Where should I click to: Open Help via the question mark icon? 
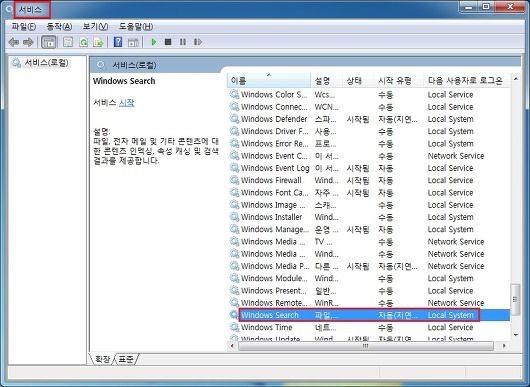pos(118,42)
